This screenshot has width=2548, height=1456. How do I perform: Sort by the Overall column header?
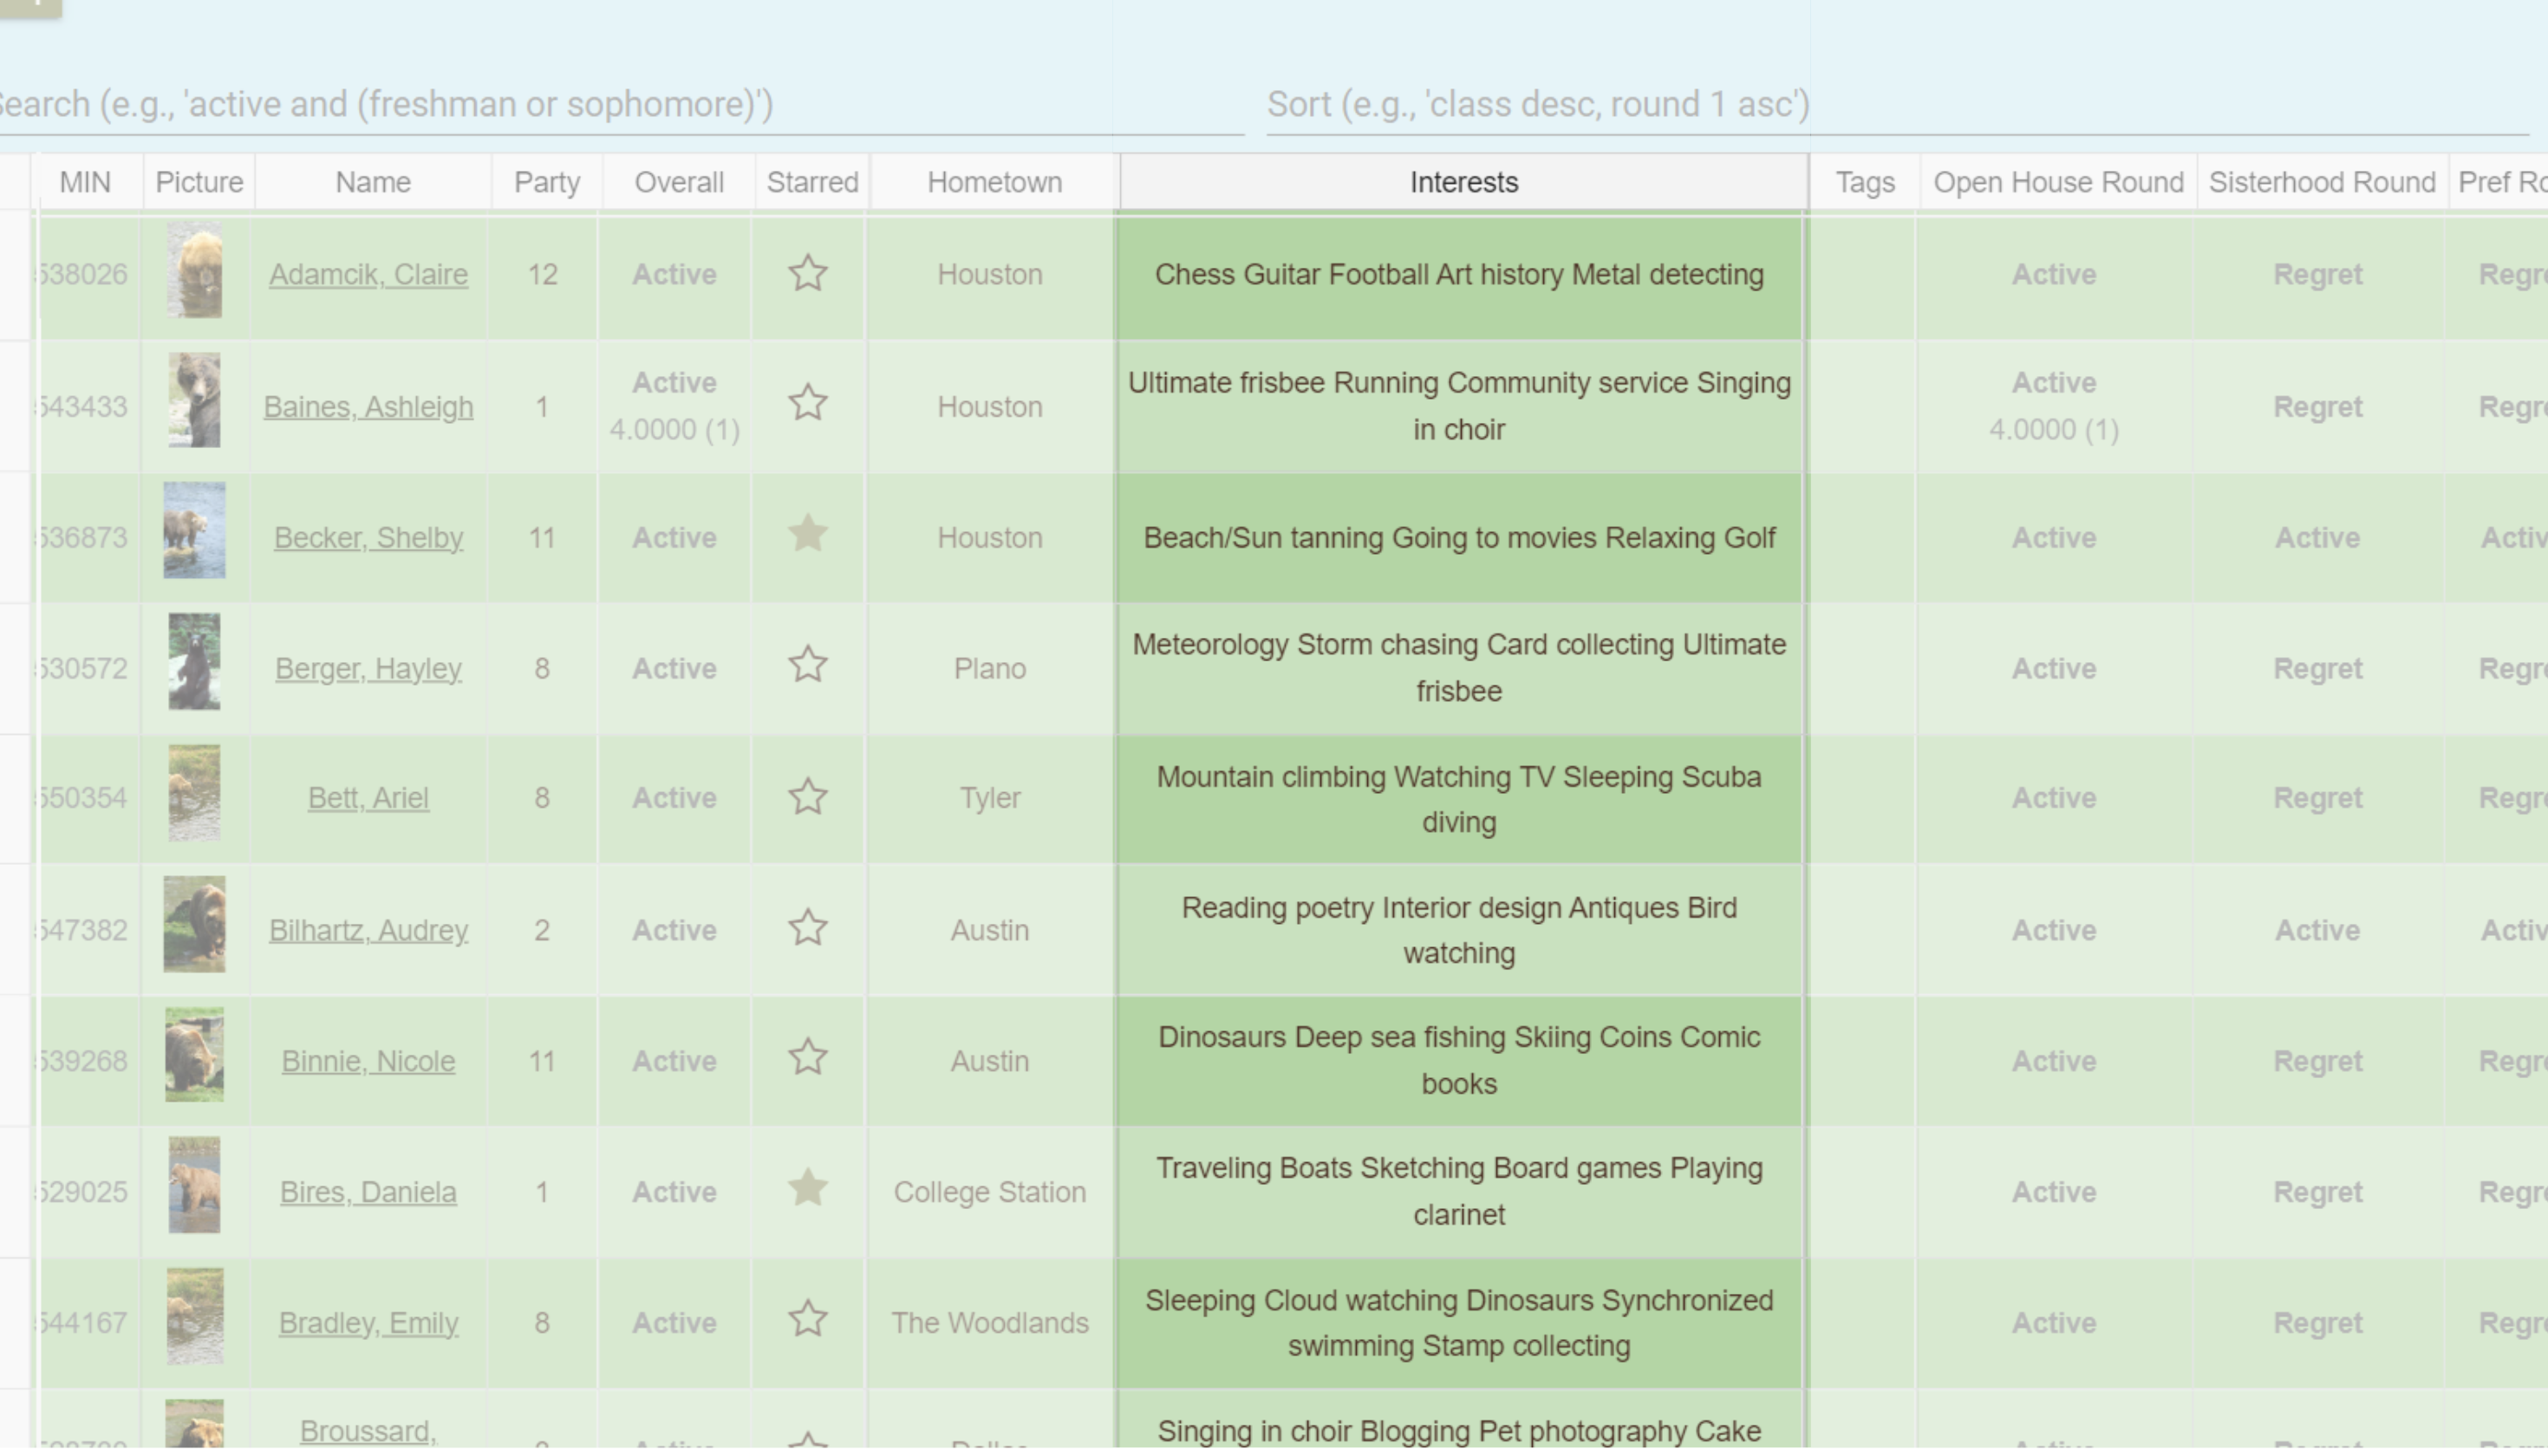click(678, 181)
